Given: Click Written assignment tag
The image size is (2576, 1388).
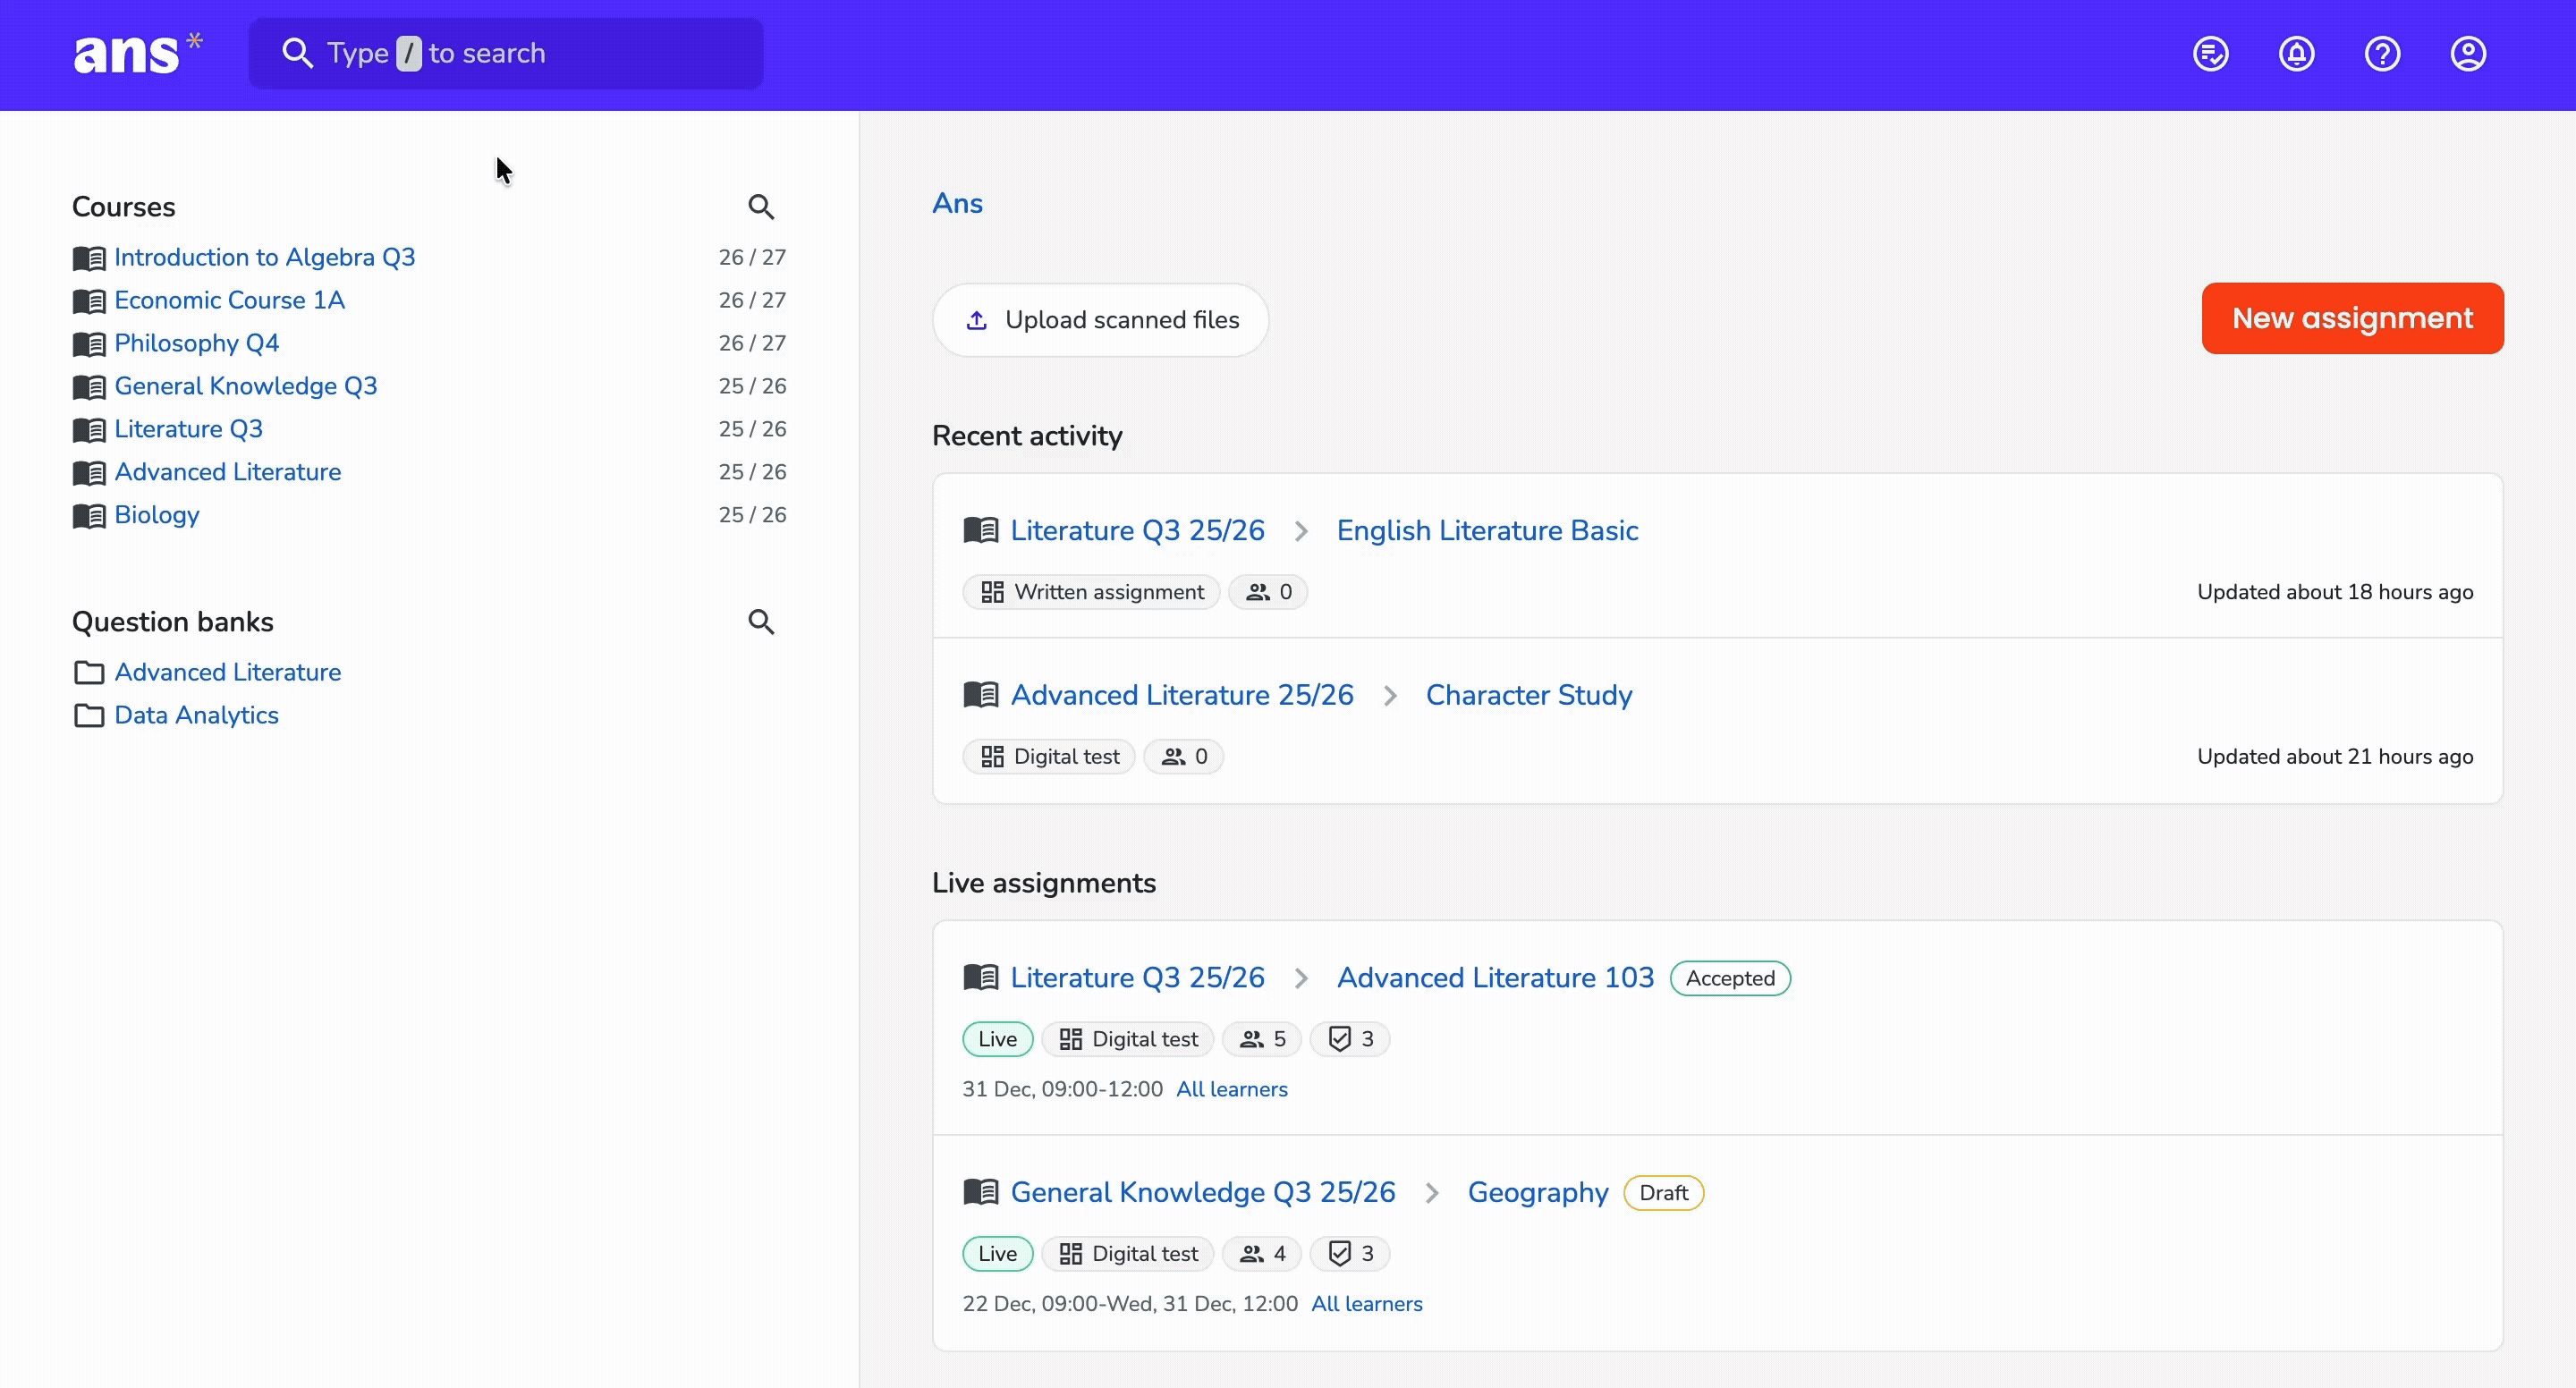Looking at the screenshot, I should point(1091,592).
